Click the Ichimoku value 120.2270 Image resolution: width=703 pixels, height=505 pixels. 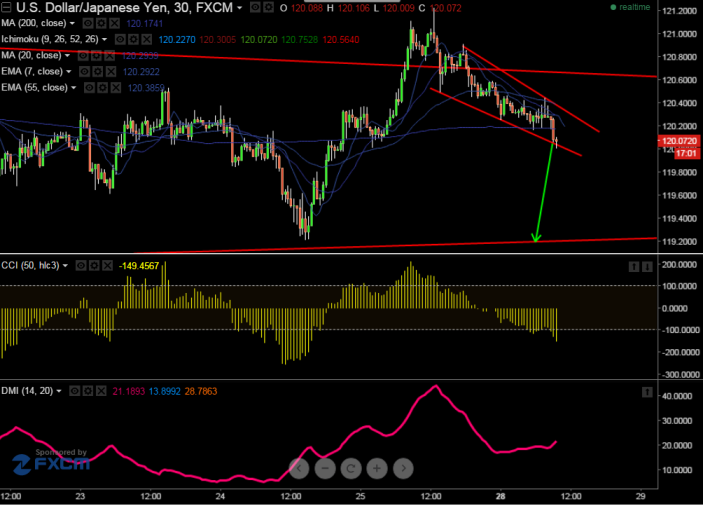point(177,40)
